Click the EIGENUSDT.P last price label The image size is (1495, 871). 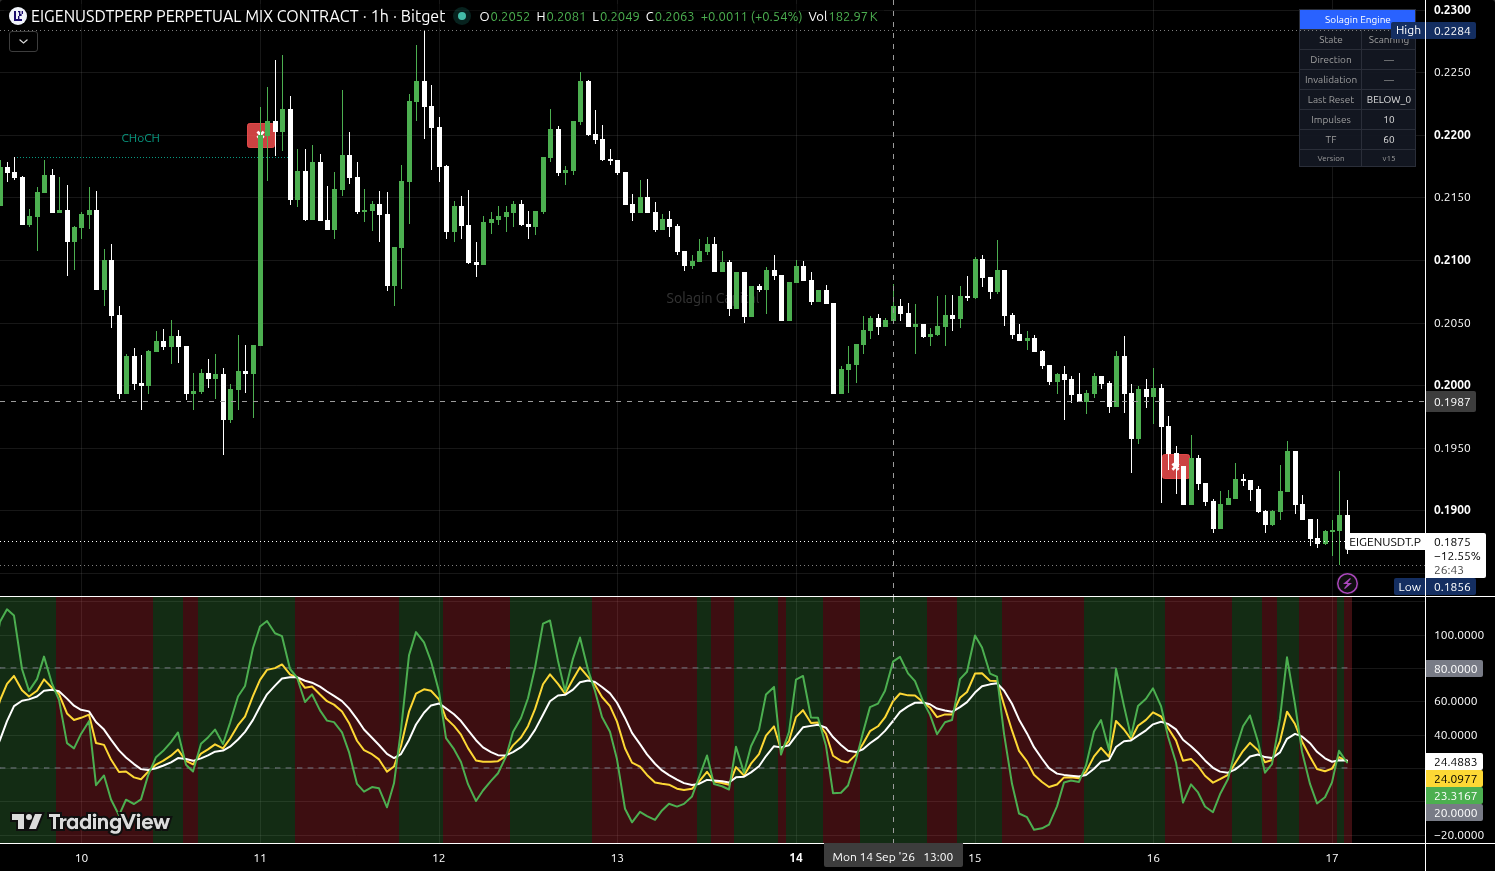[x=1384, y=542]
